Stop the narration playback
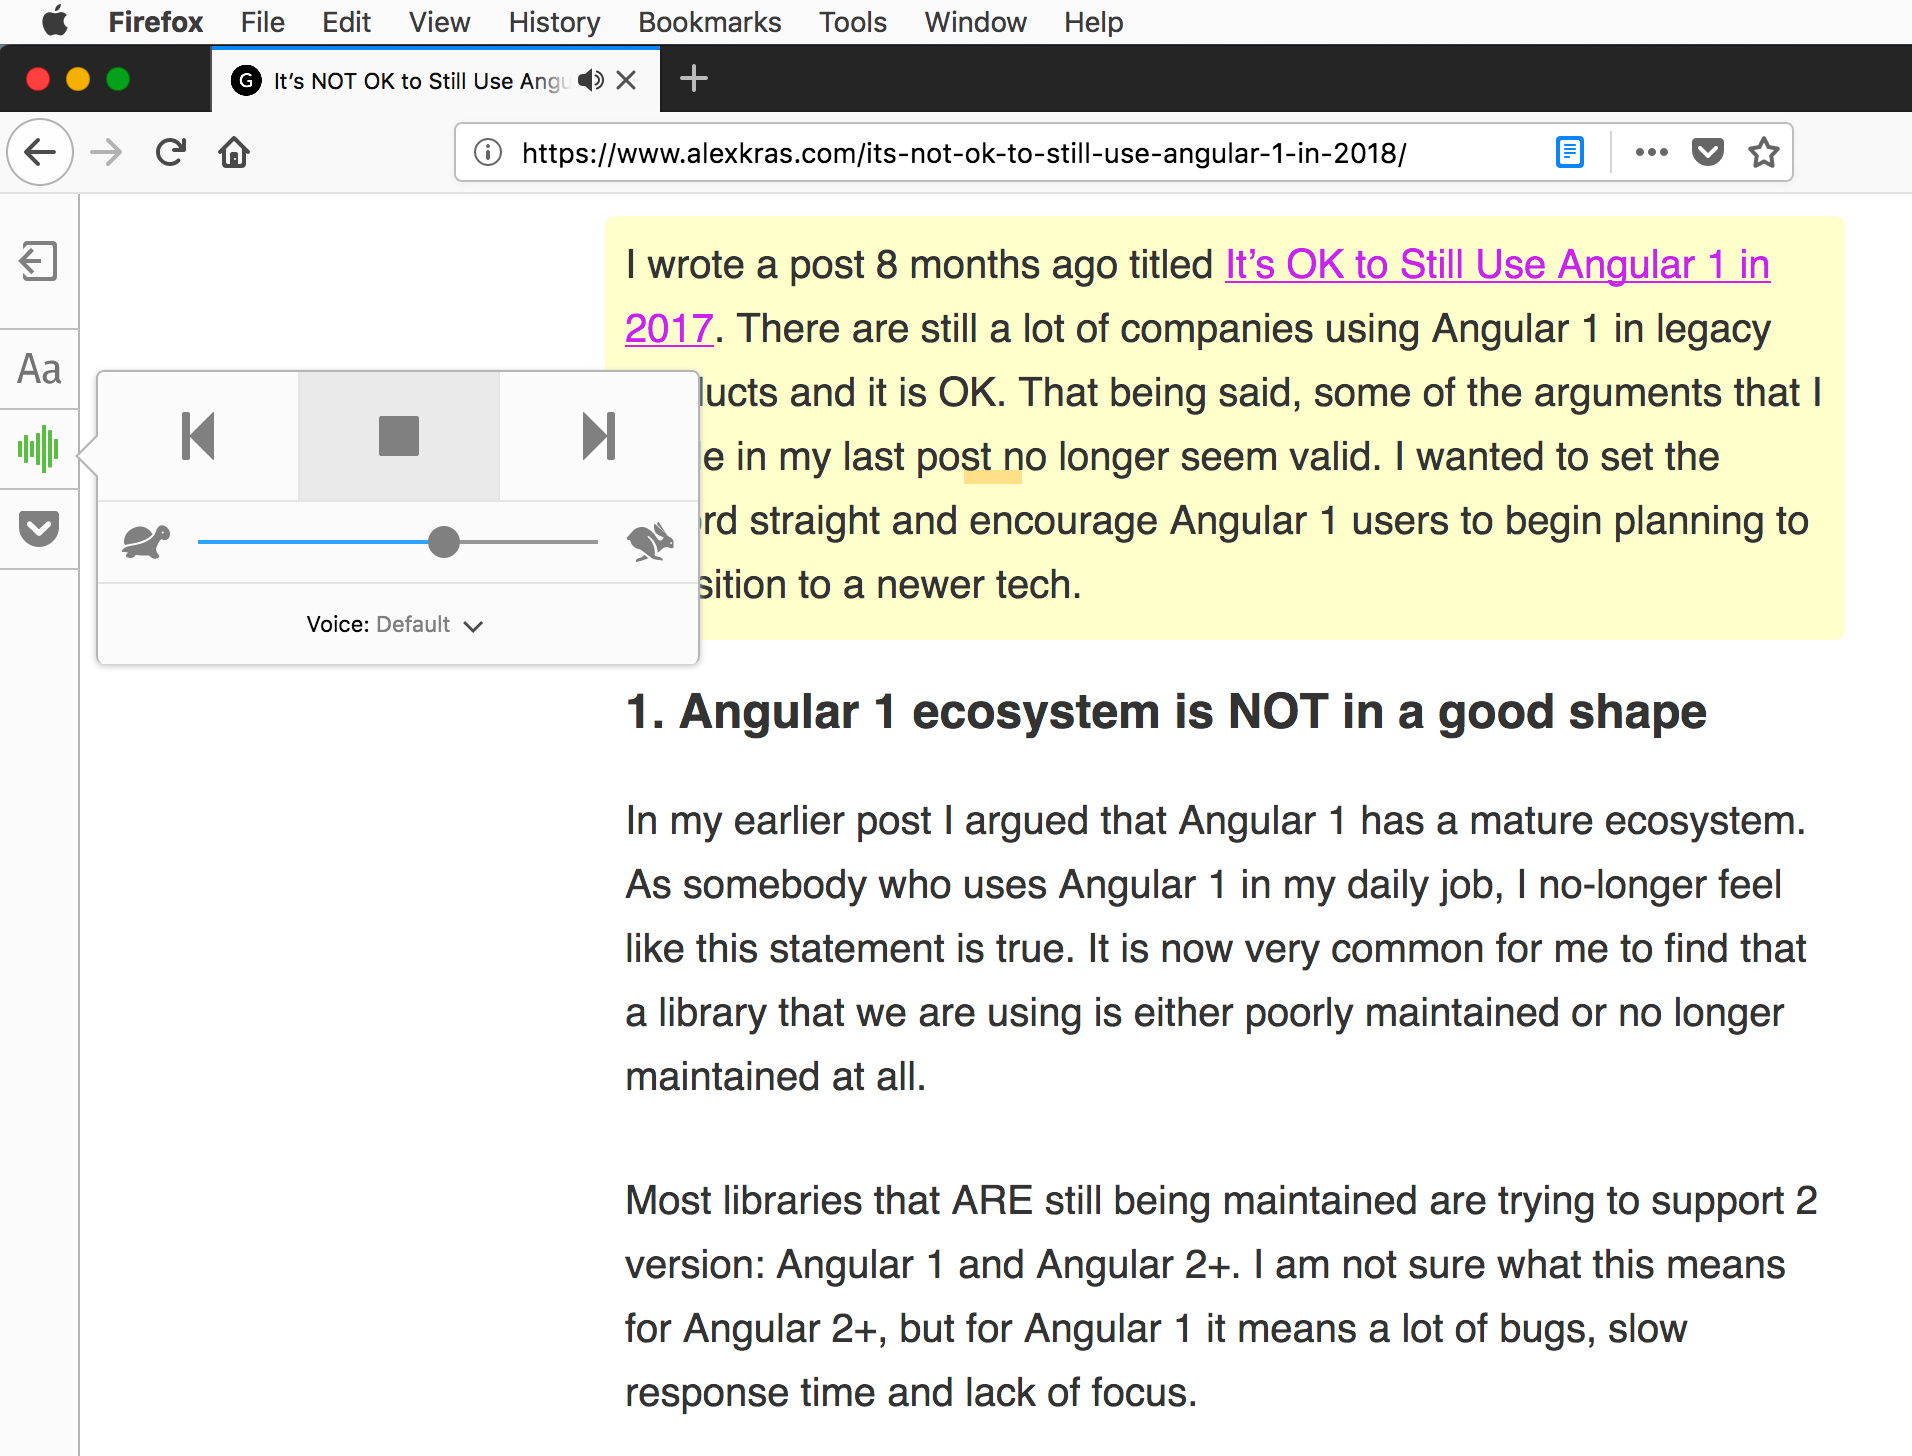The image size is (1912, 1456). point(398,436)
